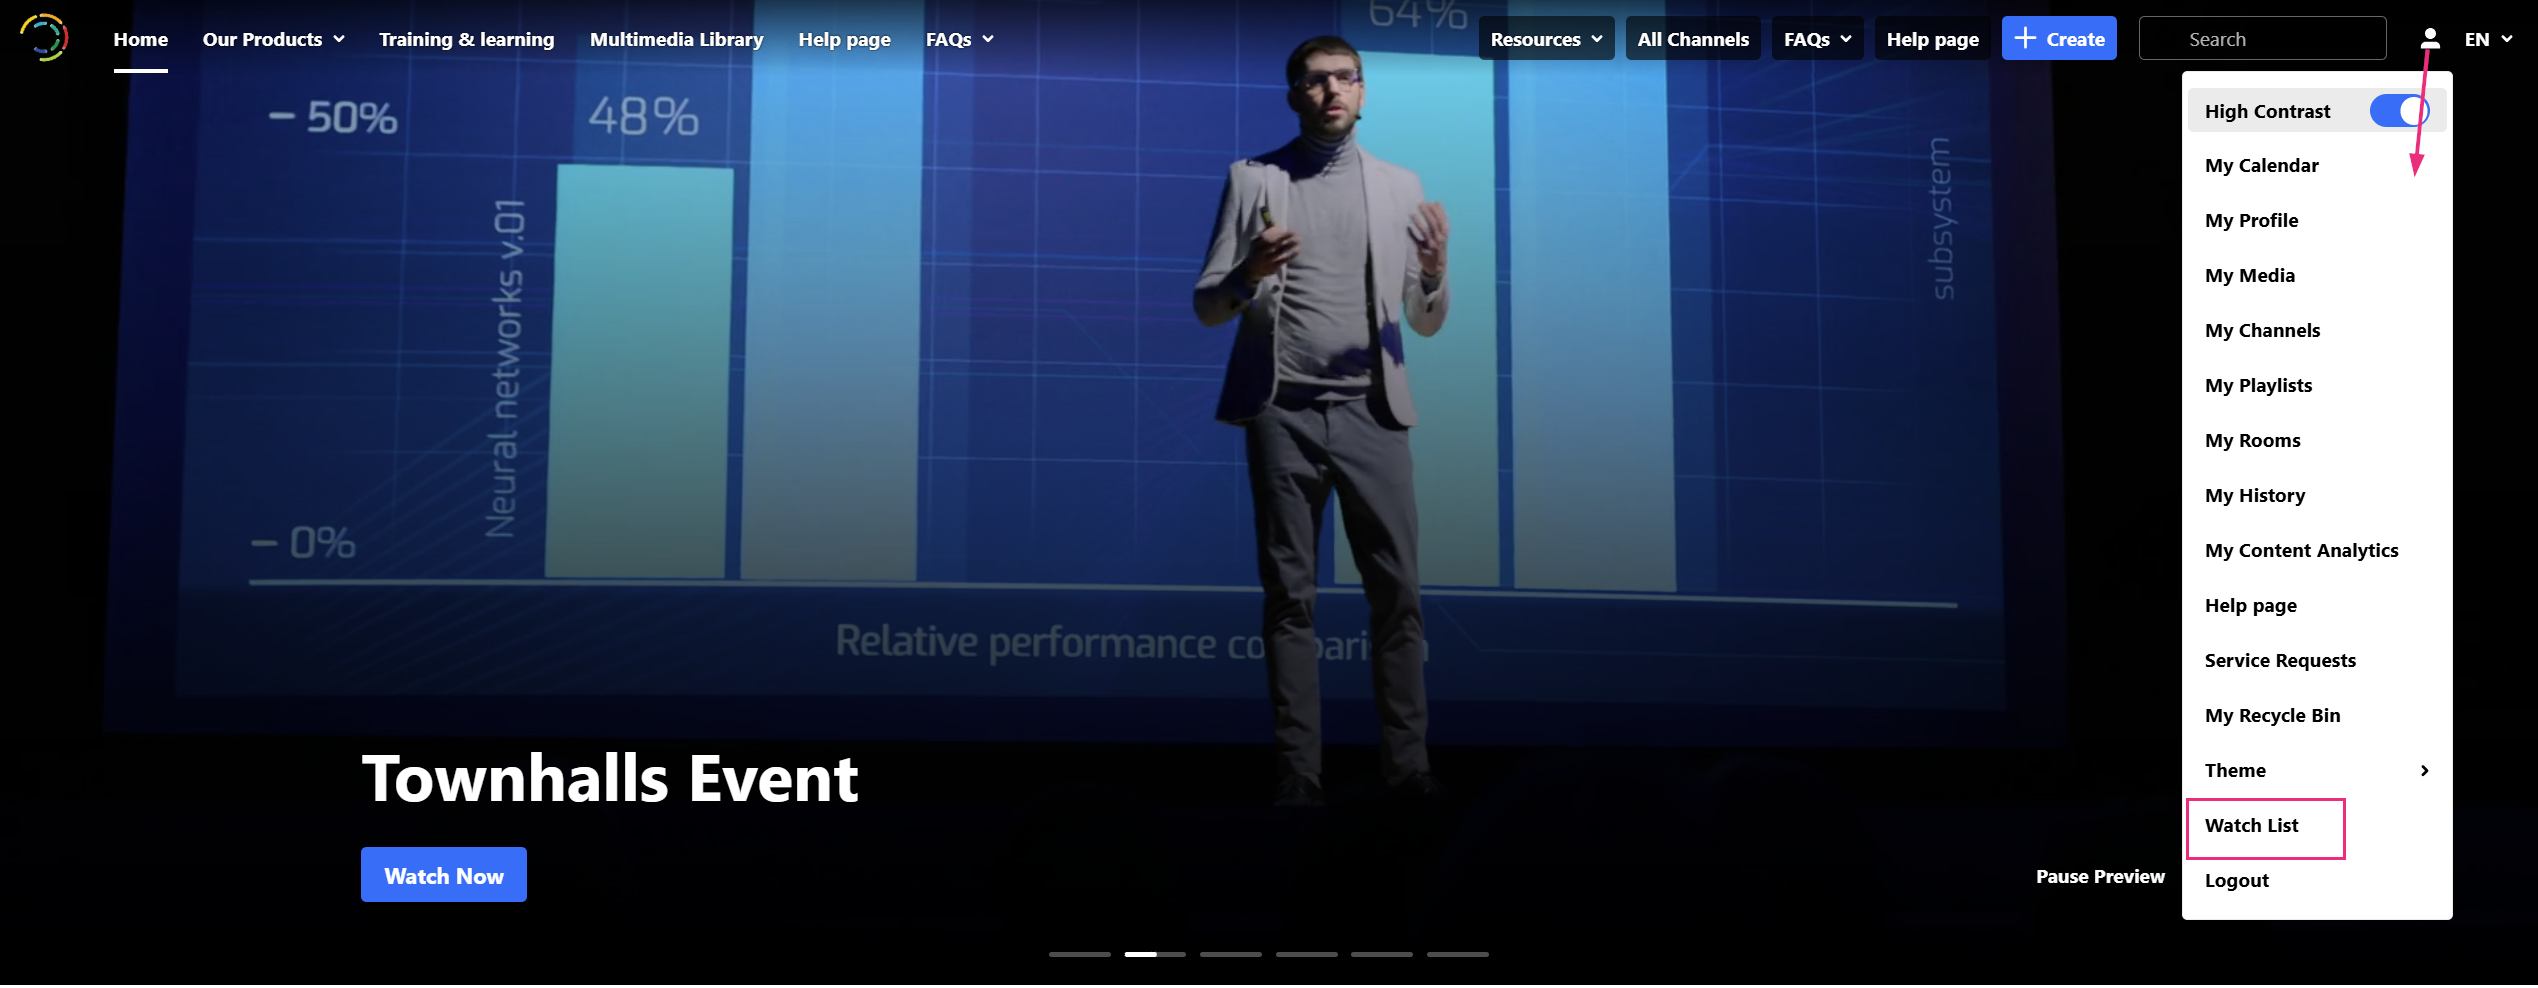This screenshot has width=2538, height=988.
Task: Click the circular site logo
Action: (x=44, y=38)
